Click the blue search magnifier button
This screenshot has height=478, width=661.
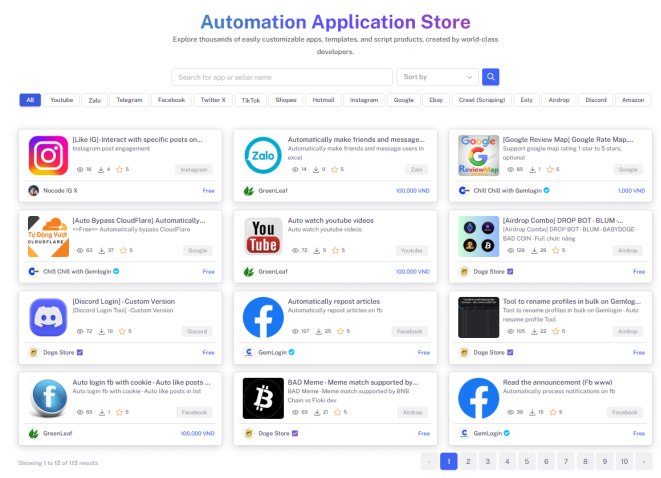490,77
